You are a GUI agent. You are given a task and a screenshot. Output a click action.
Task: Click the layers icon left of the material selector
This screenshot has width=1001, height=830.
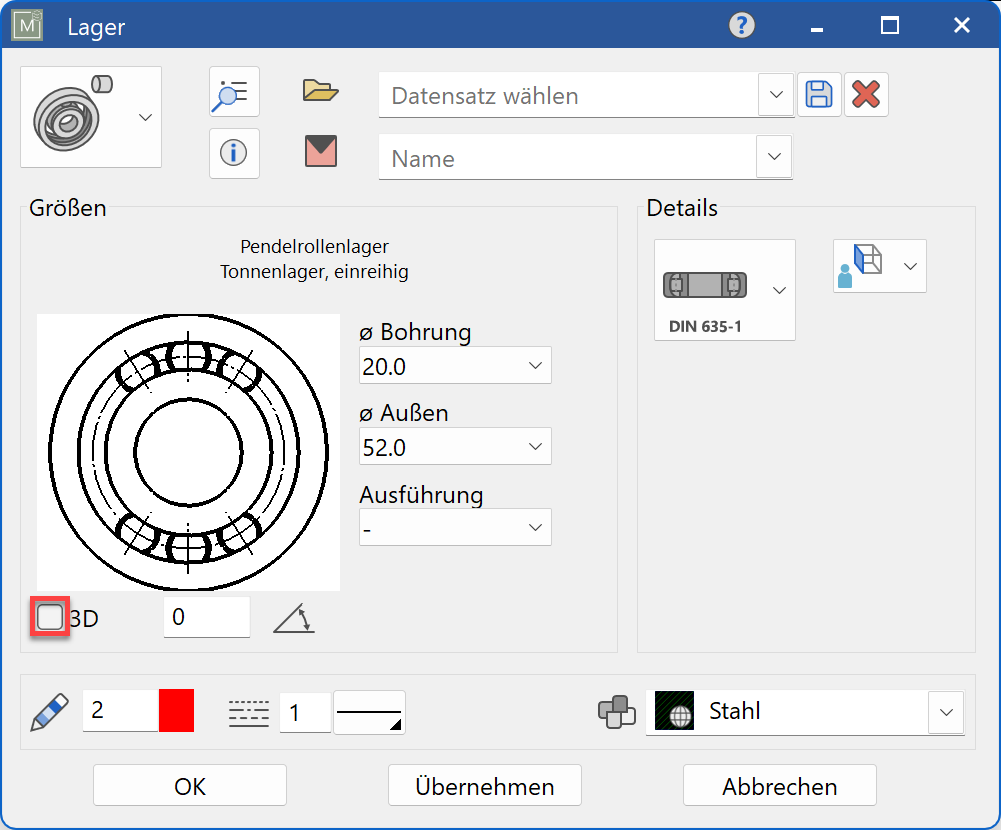(x=617, y=711)
